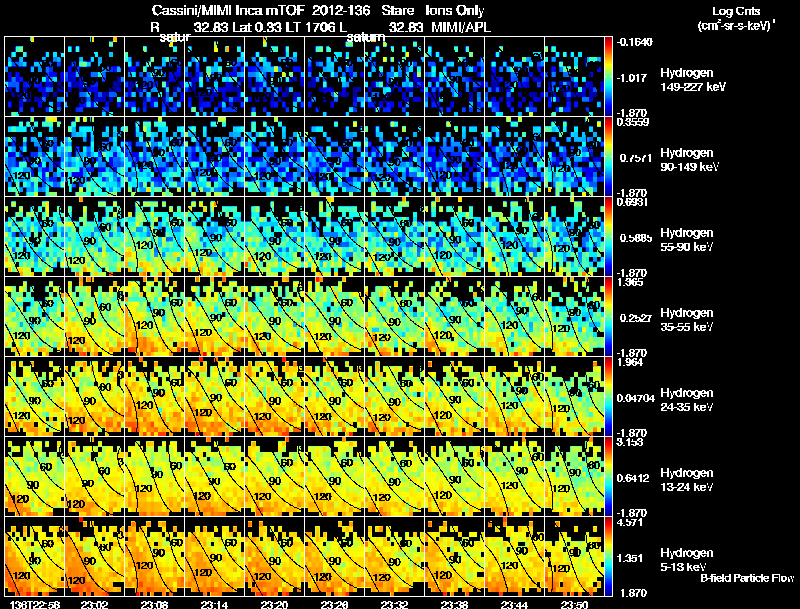Image resolution: width=800 pixels, height=609 pixels.
Task: Click the Hydrogen 149-227 keV label
Action: pos(692,80)
